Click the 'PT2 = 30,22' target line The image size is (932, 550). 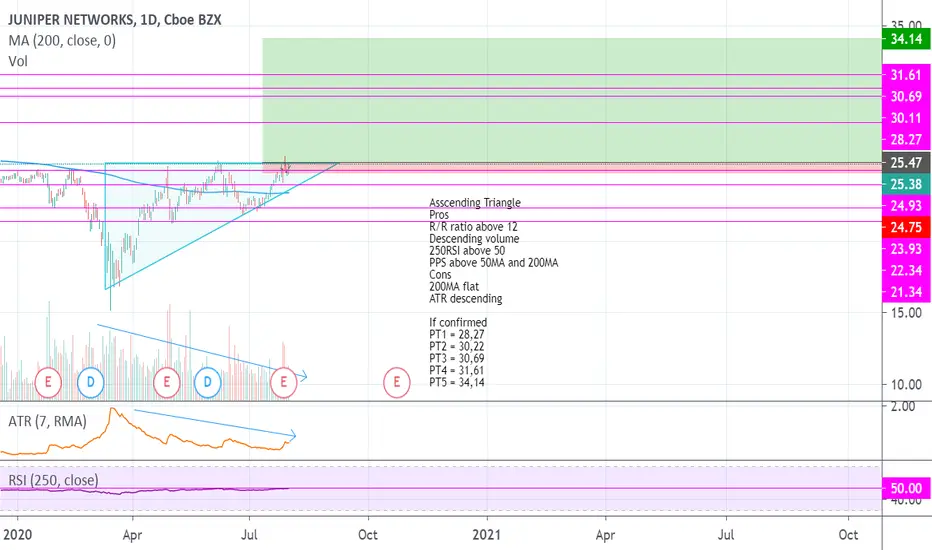[456, 346]
